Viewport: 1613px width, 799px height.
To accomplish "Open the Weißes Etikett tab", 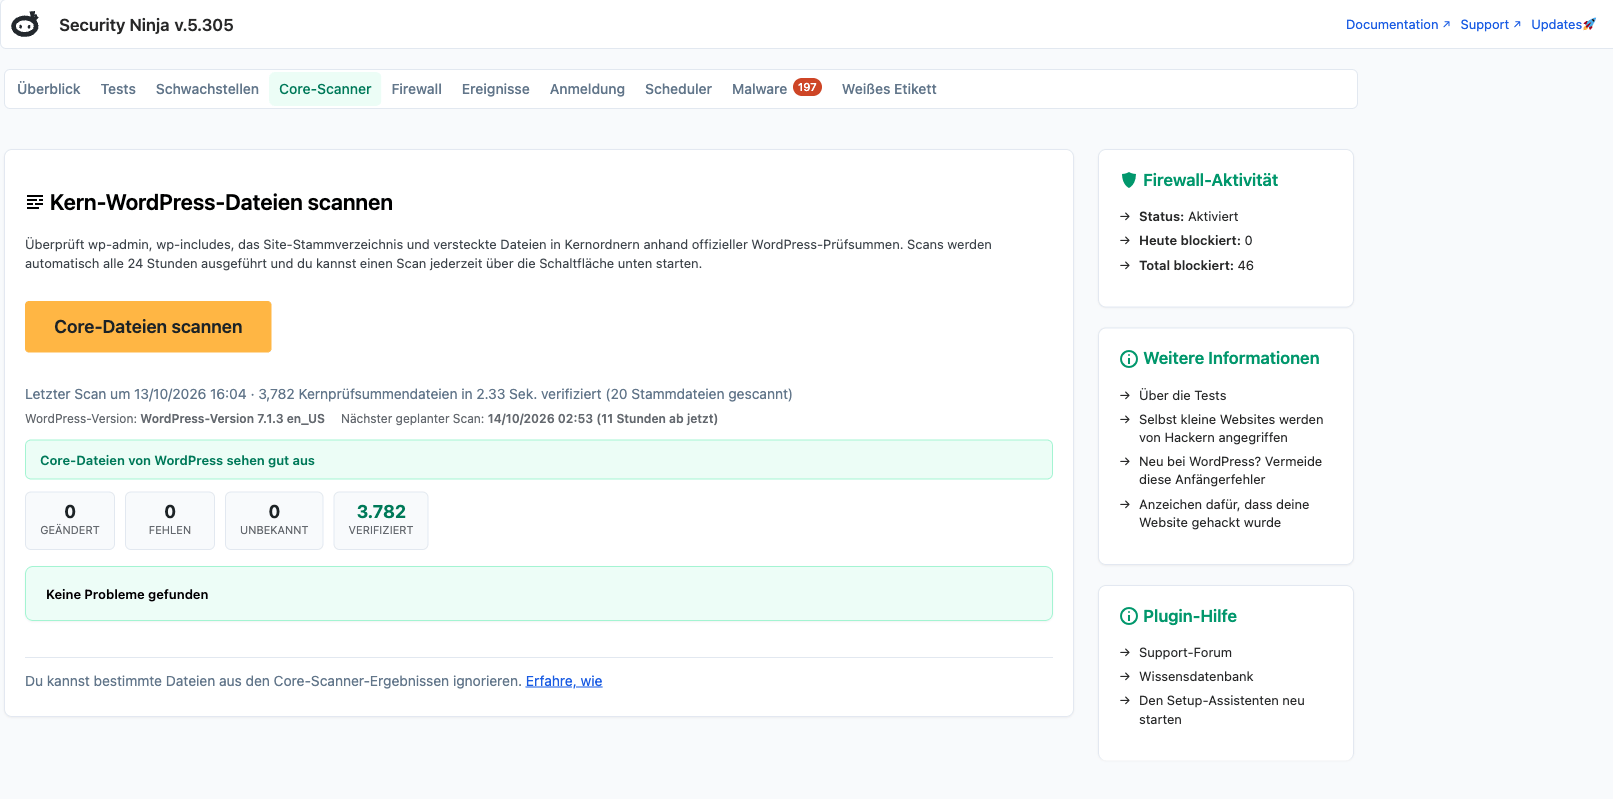I will [x=889, y=89].
